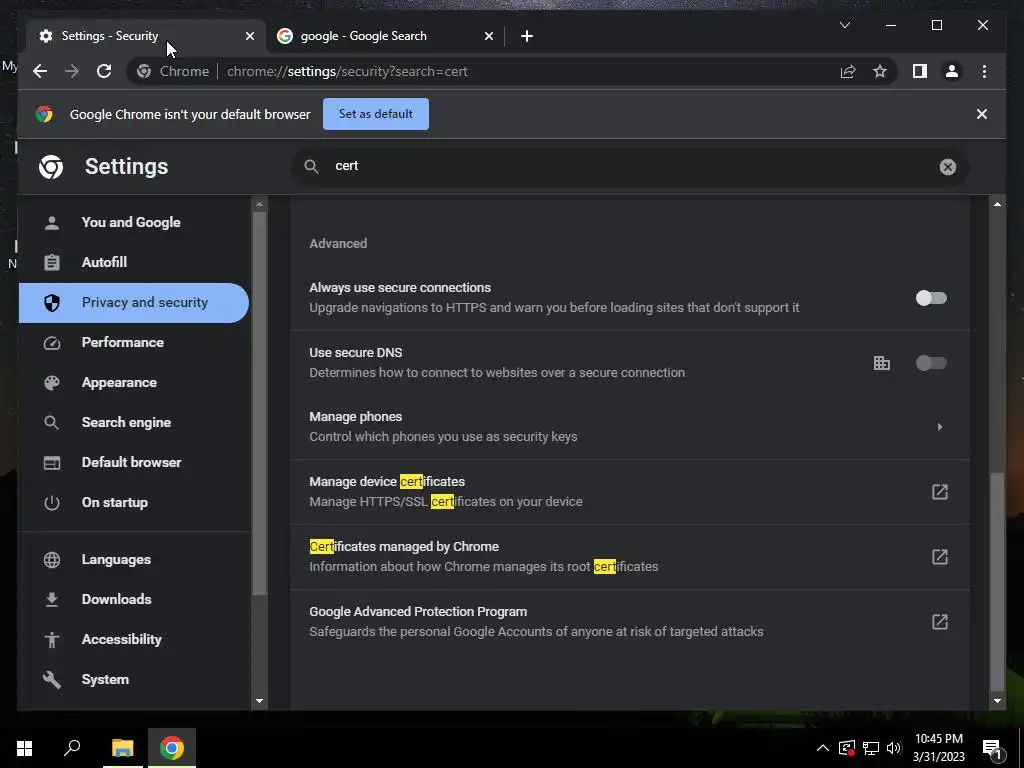Screen dimensions: 1024x768
Task: Click the address bar URL
Action: [347, 71]
